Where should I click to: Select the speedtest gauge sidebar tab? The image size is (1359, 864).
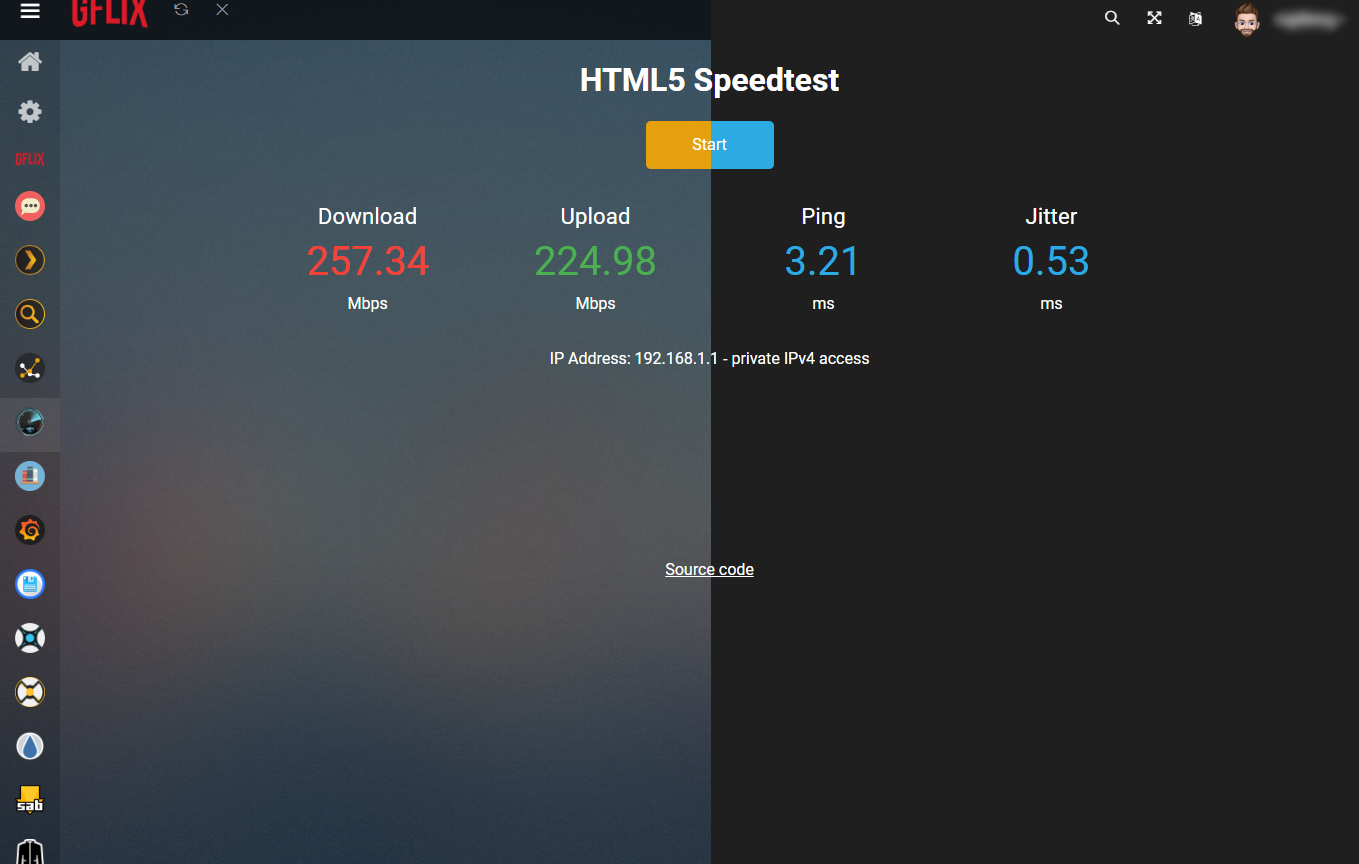30,423
